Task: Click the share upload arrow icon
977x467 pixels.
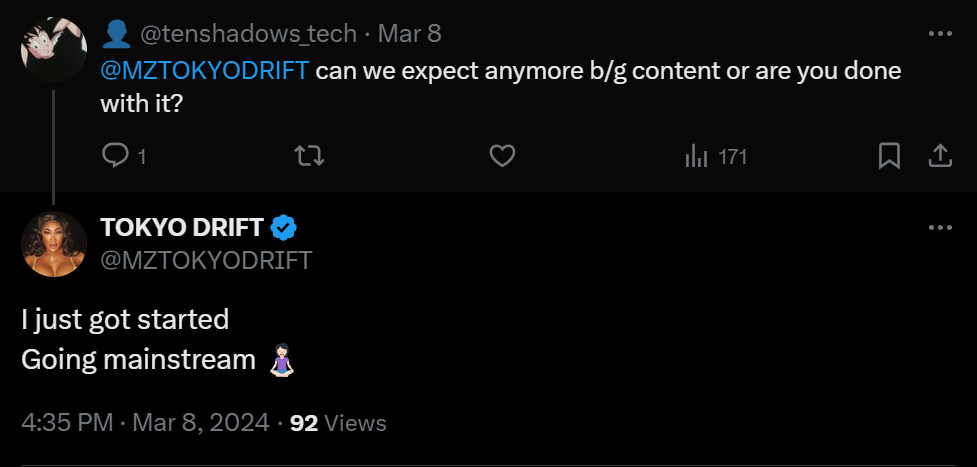Action: 939,156
